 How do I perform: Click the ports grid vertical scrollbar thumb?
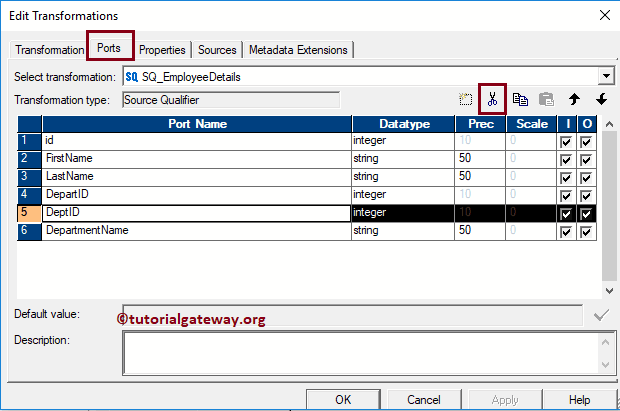tap(609, 206)
